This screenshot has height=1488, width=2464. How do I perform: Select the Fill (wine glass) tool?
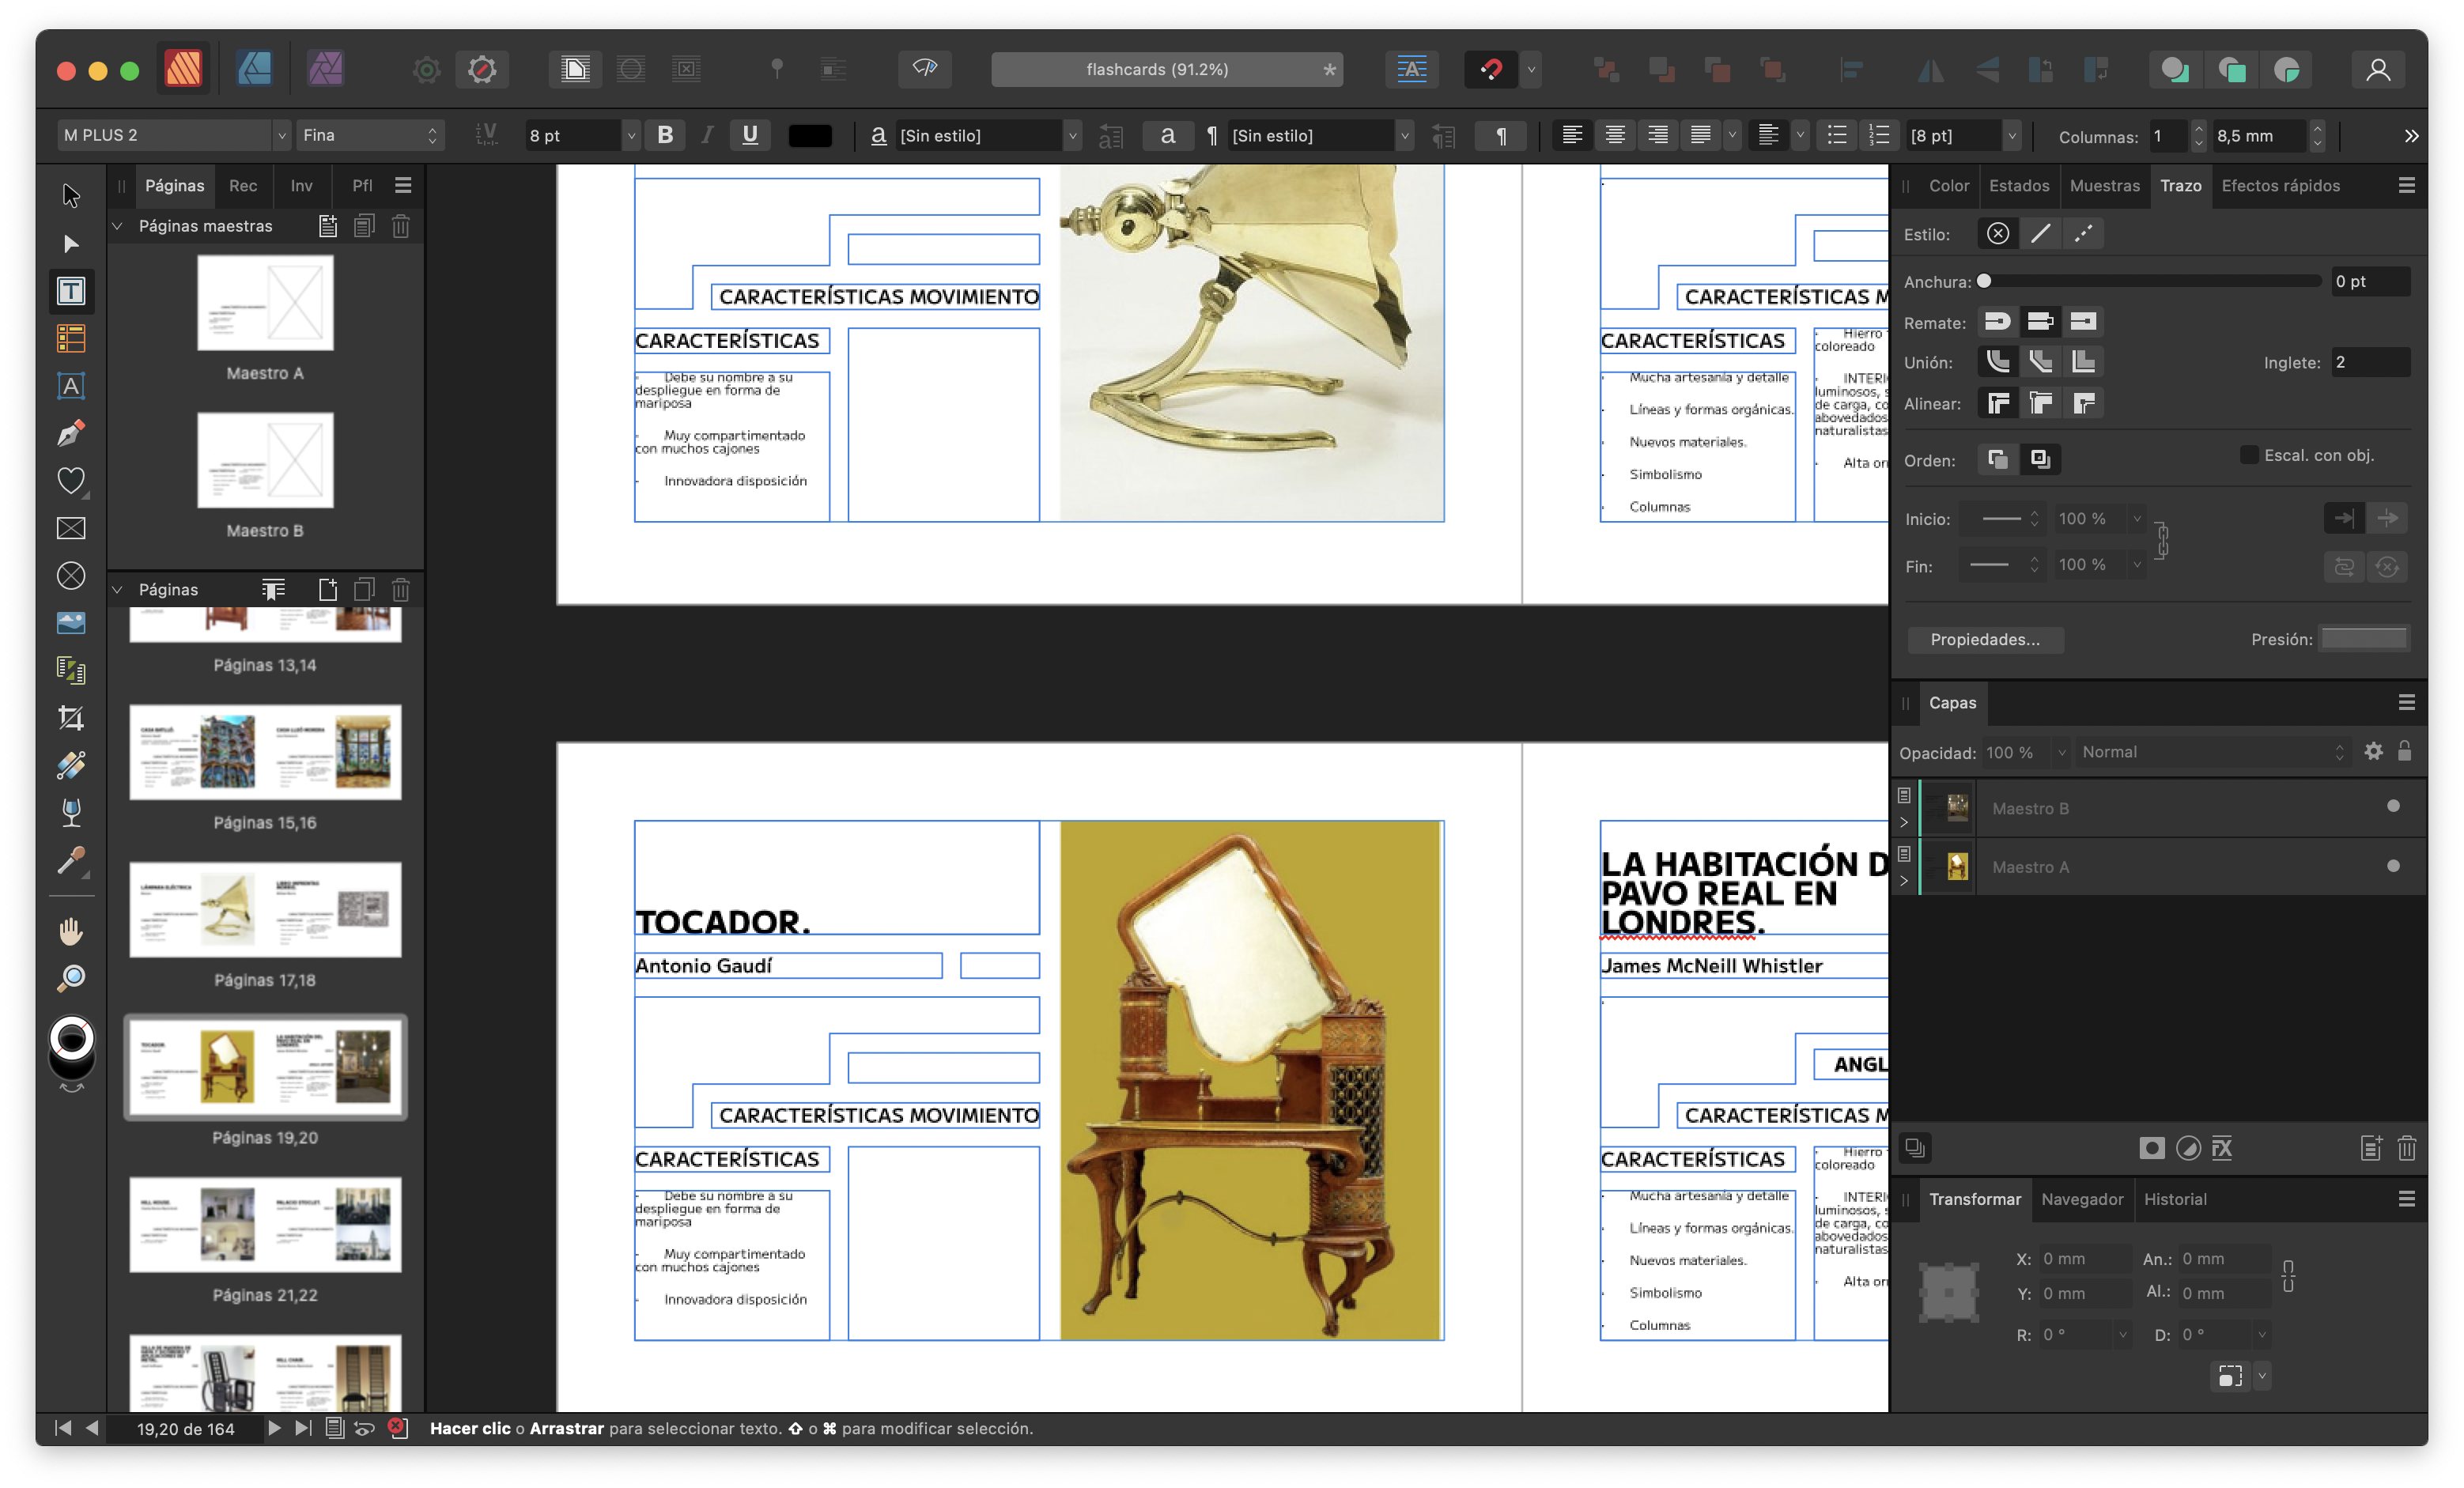pyautogui.click(x=70, y=813)
